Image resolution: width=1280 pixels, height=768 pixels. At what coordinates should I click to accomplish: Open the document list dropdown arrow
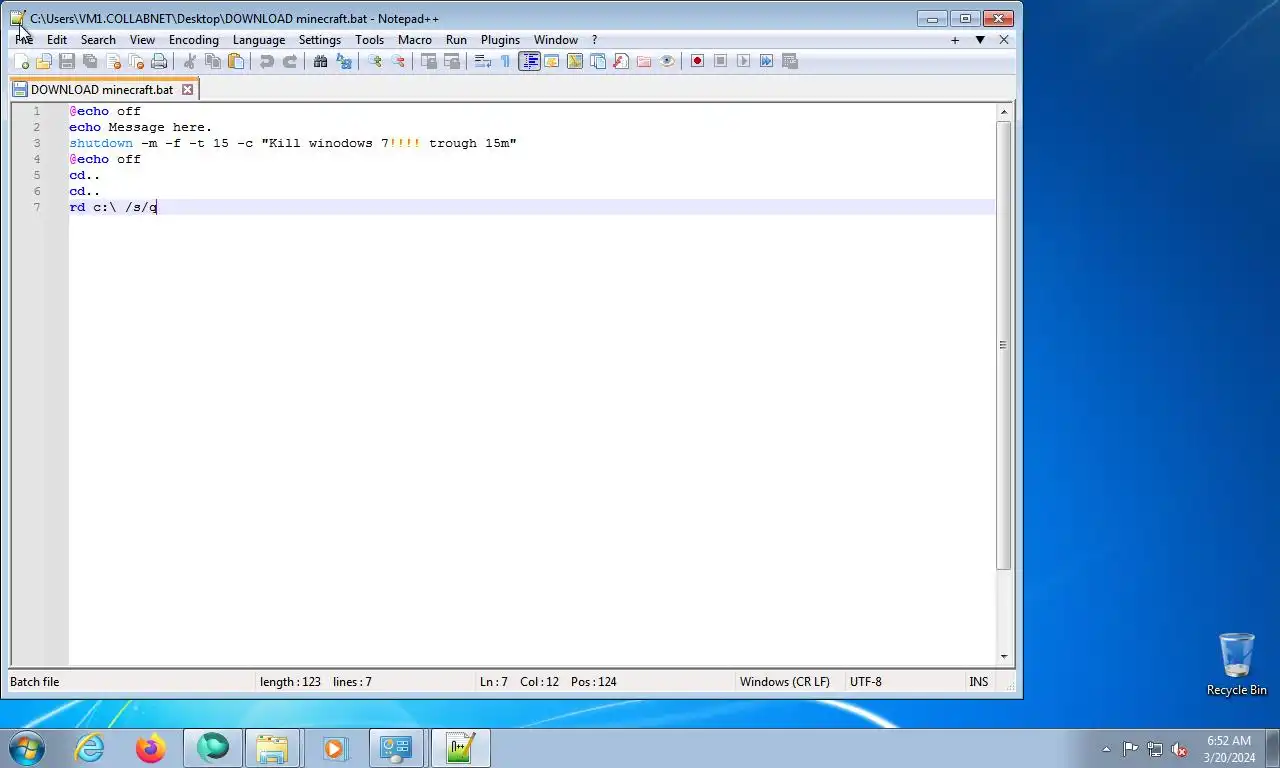[980, 40]
